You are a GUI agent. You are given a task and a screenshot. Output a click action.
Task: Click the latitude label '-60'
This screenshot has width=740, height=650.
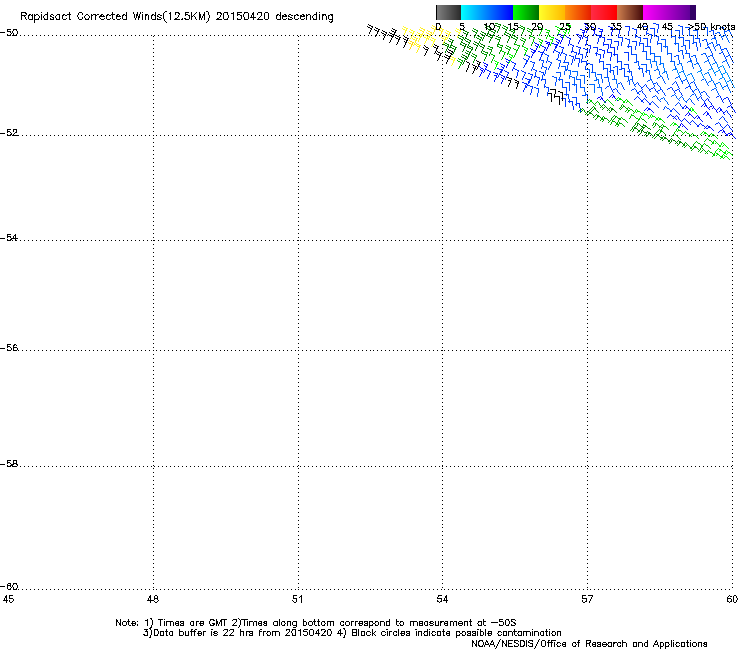coord(9,587)
